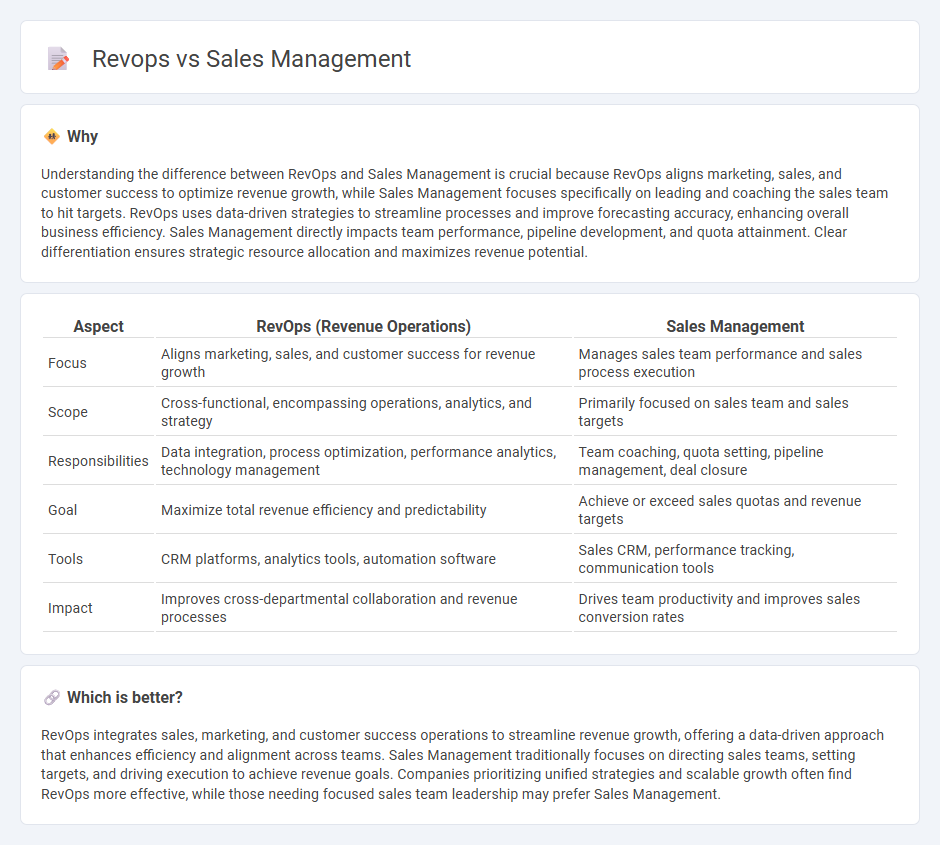Click the chain link icon beside Which is better?
This screenshot has height=845, width=940.
tap(52, 698)
